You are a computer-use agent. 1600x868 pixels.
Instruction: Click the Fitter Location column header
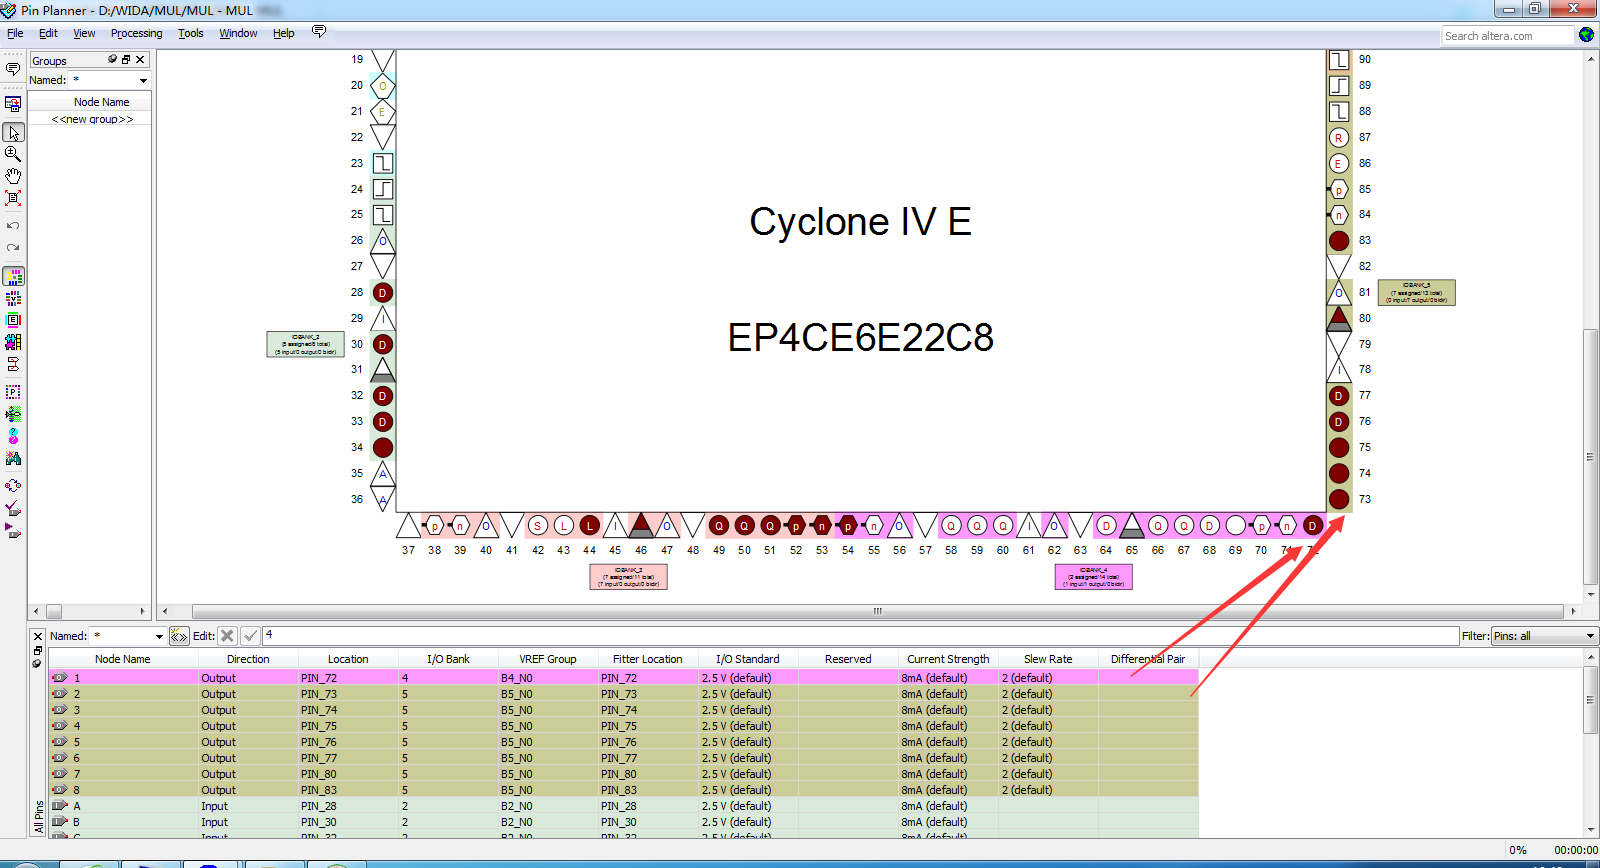coord(648,659)
